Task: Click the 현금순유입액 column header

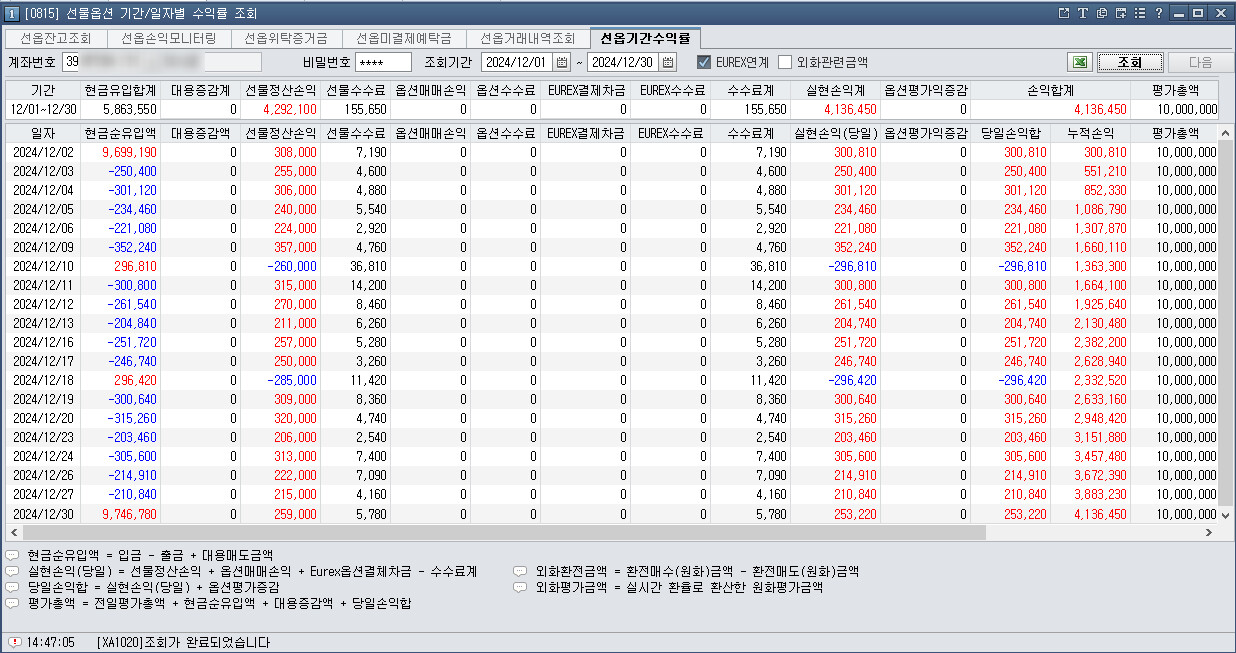Action: (120, 132)
